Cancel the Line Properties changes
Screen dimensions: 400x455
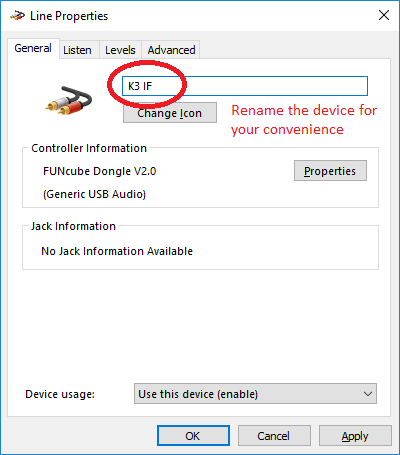pyautogui.click(x=274, y=436)
